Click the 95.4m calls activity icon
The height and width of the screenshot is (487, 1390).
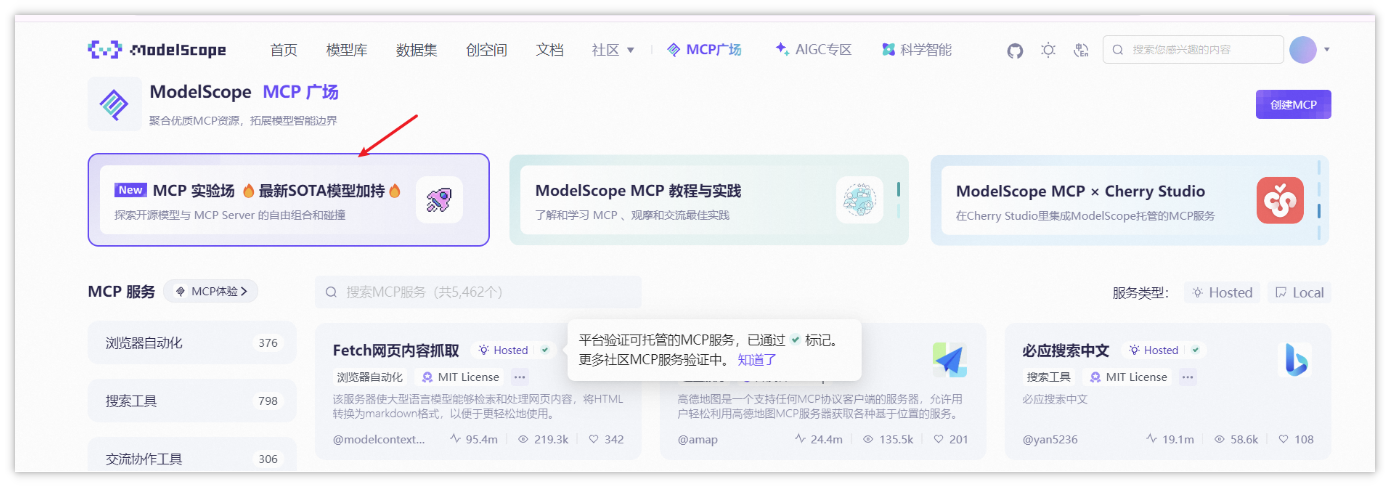point(456,439)
